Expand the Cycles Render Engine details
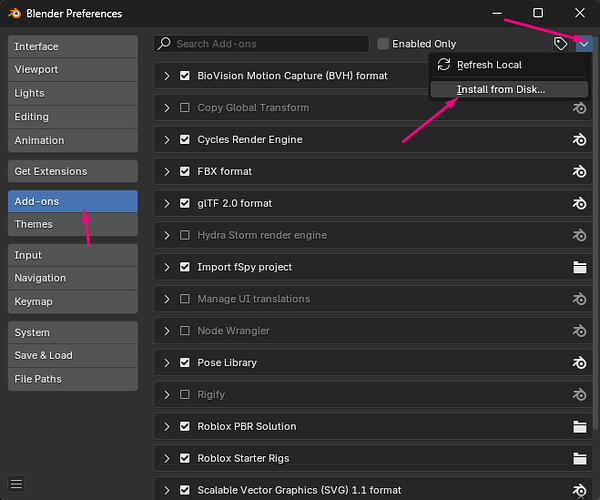Image resolution: width=600 pixels, height=500 pixels. pos(166,140)
